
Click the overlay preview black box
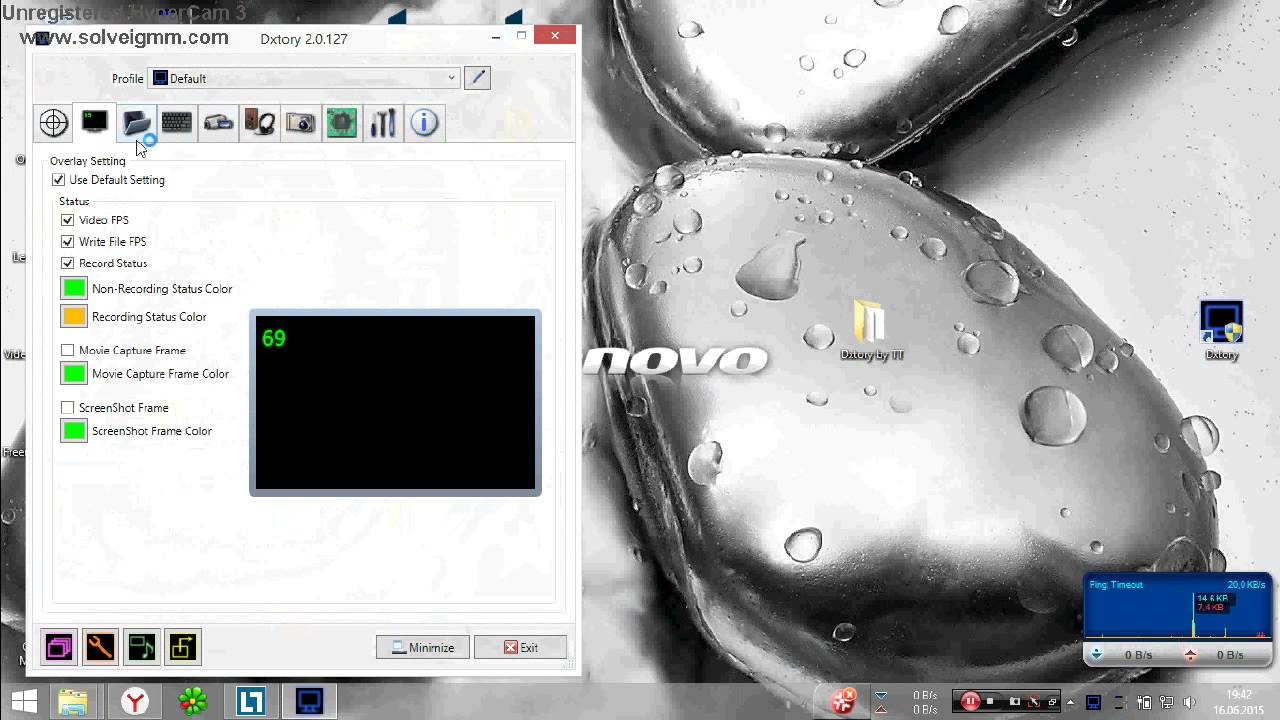tap(395, 403)
